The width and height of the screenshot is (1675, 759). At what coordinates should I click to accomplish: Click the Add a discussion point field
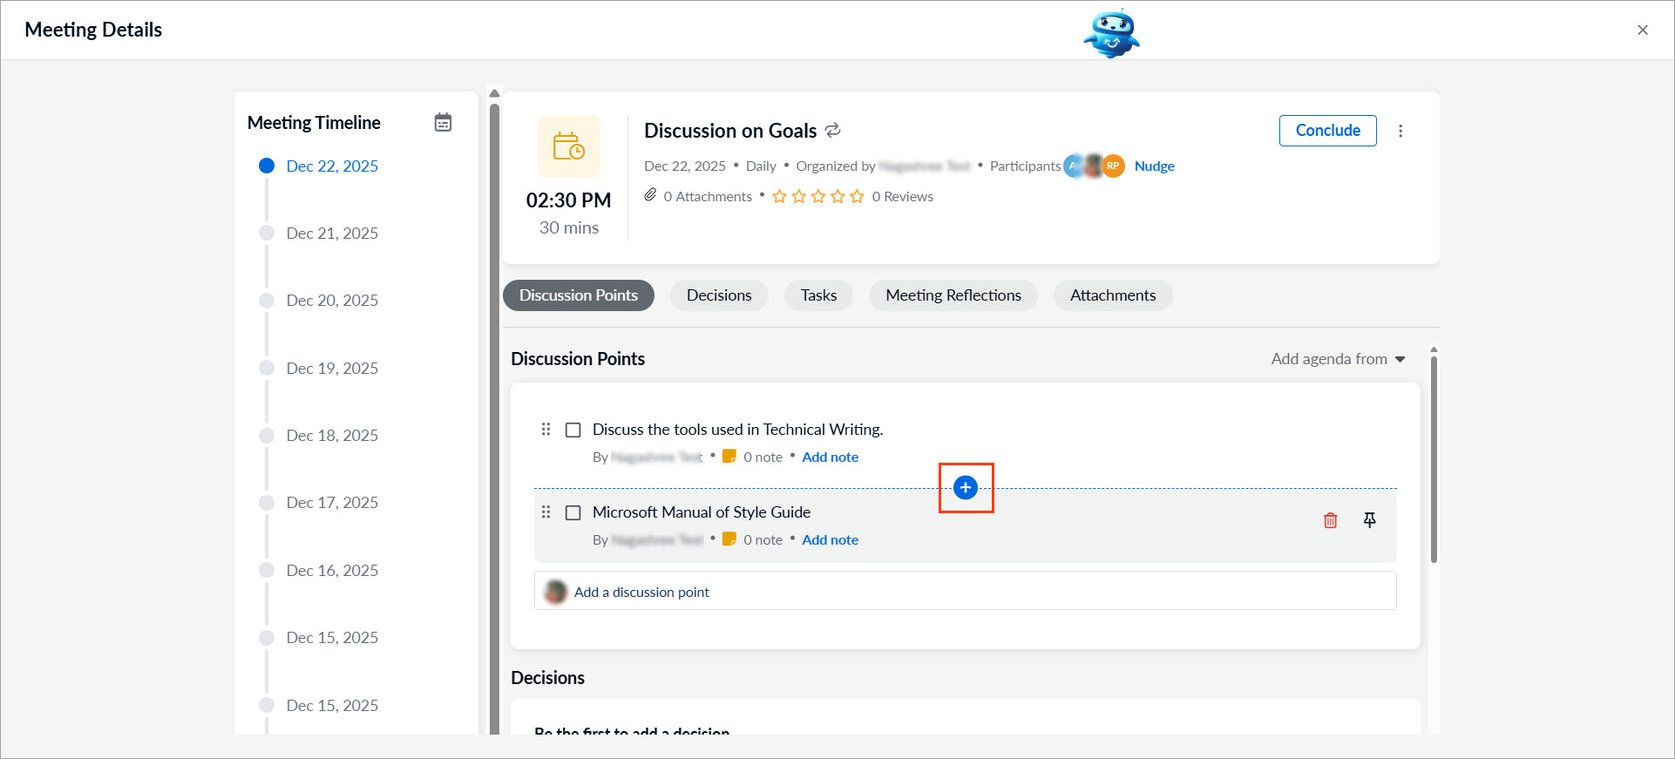965,591
